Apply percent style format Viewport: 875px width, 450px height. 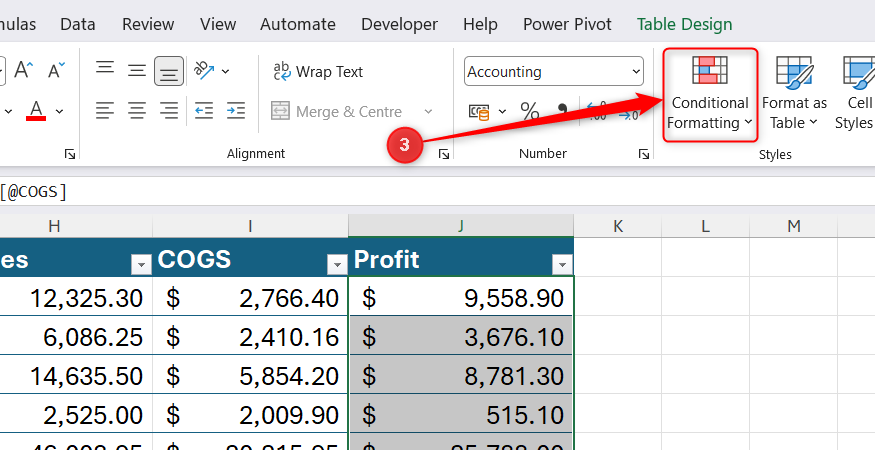click(x=530, y=111)
